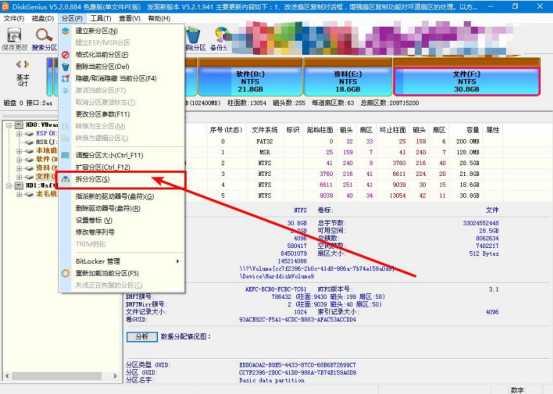Click the 删除分区 trash can toolbar icon
Screen dimensions: 553x394
coord(193,36)
